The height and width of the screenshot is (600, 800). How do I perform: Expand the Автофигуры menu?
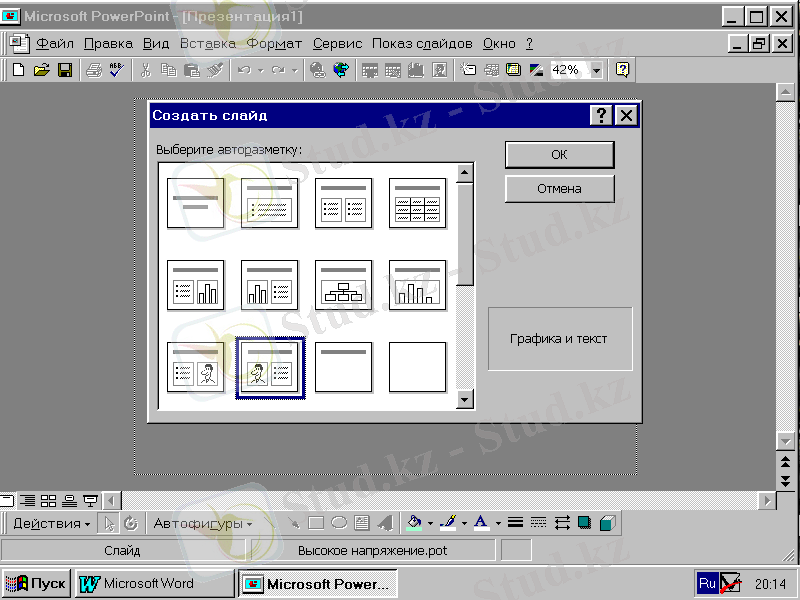pos(200,523)
